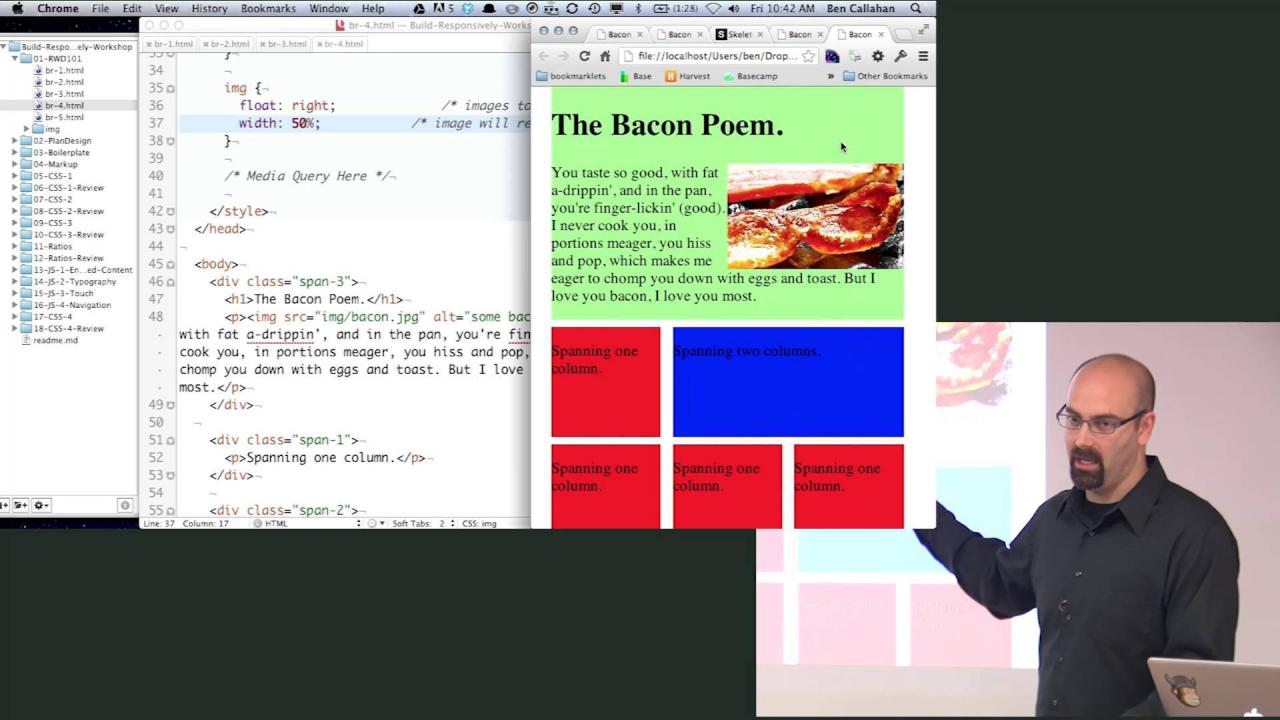Click the wrench extension icon in Chrome
The height and width of the screenshot is (720, 1280).
[x=900, y=56]
